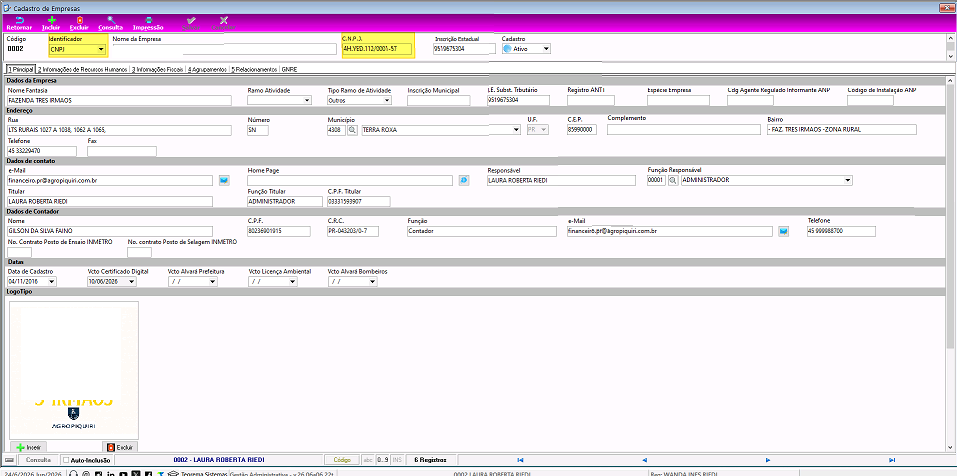The image size is (957, 476).
Task: Open the Informações Fiscais tab
Action: tap(157, 70)
